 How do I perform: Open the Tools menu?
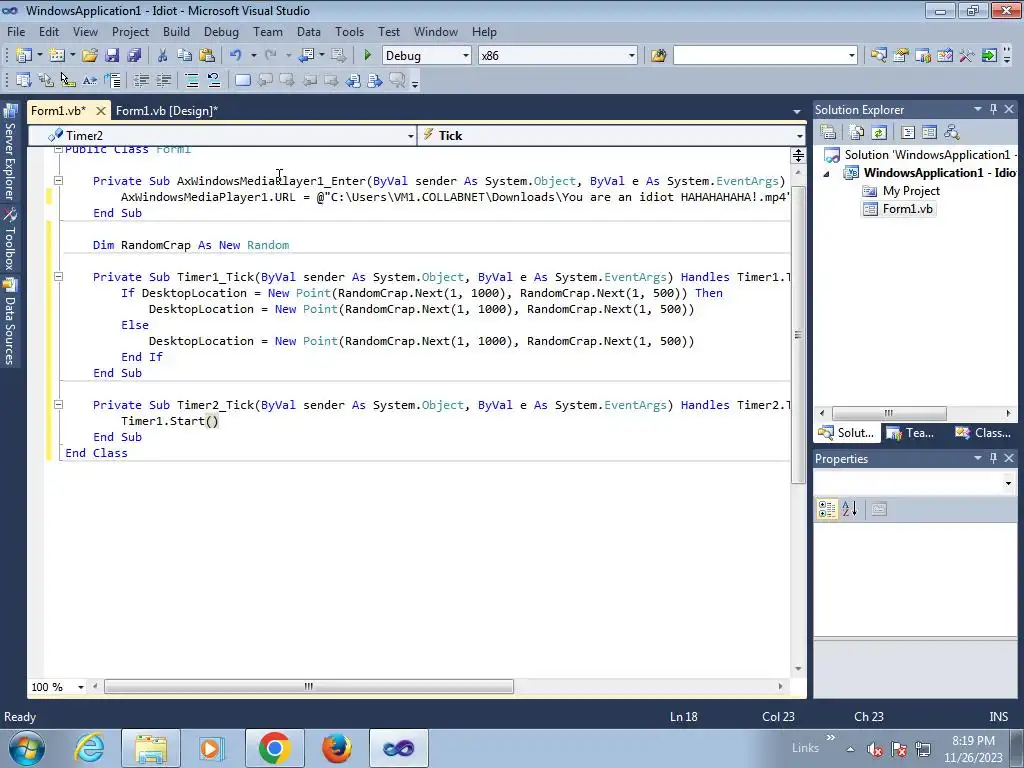(349, 31)
